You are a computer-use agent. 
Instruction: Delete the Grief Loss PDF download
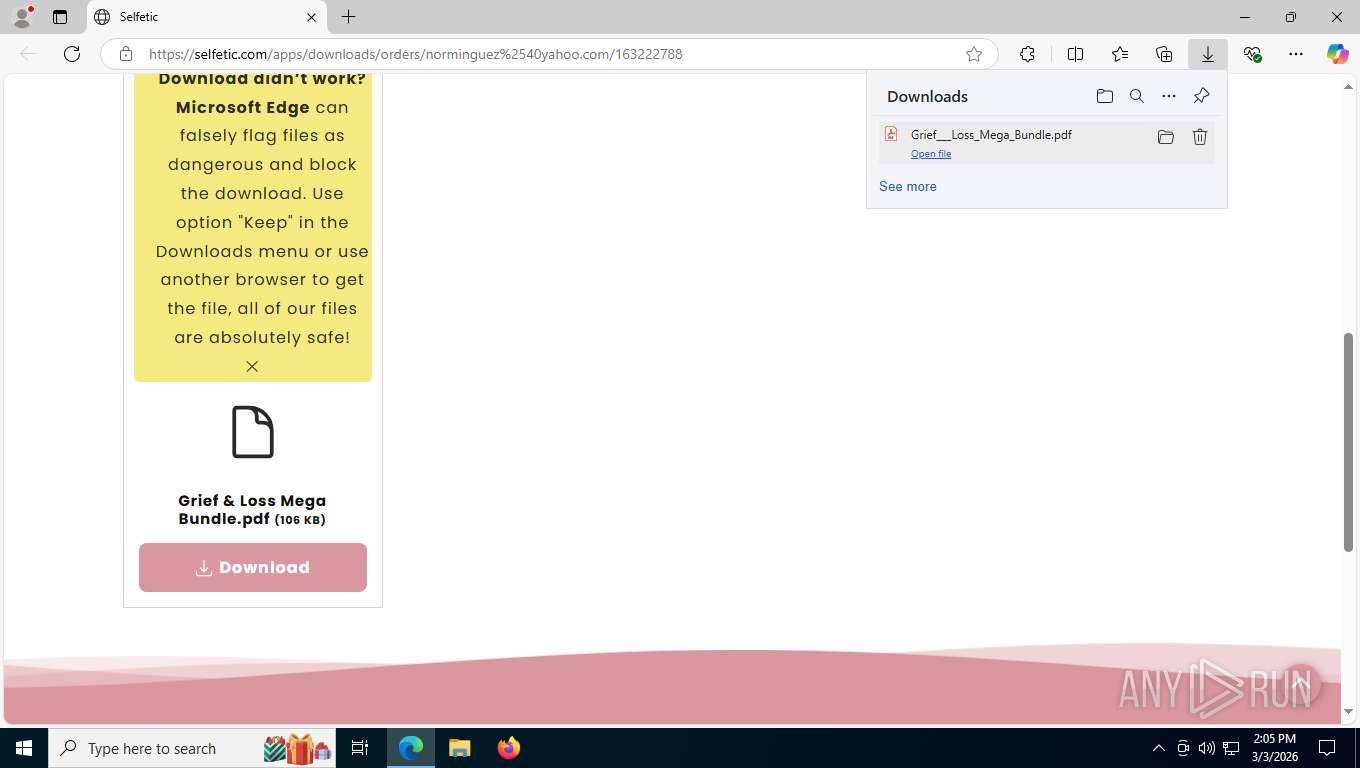point(1199,137)
